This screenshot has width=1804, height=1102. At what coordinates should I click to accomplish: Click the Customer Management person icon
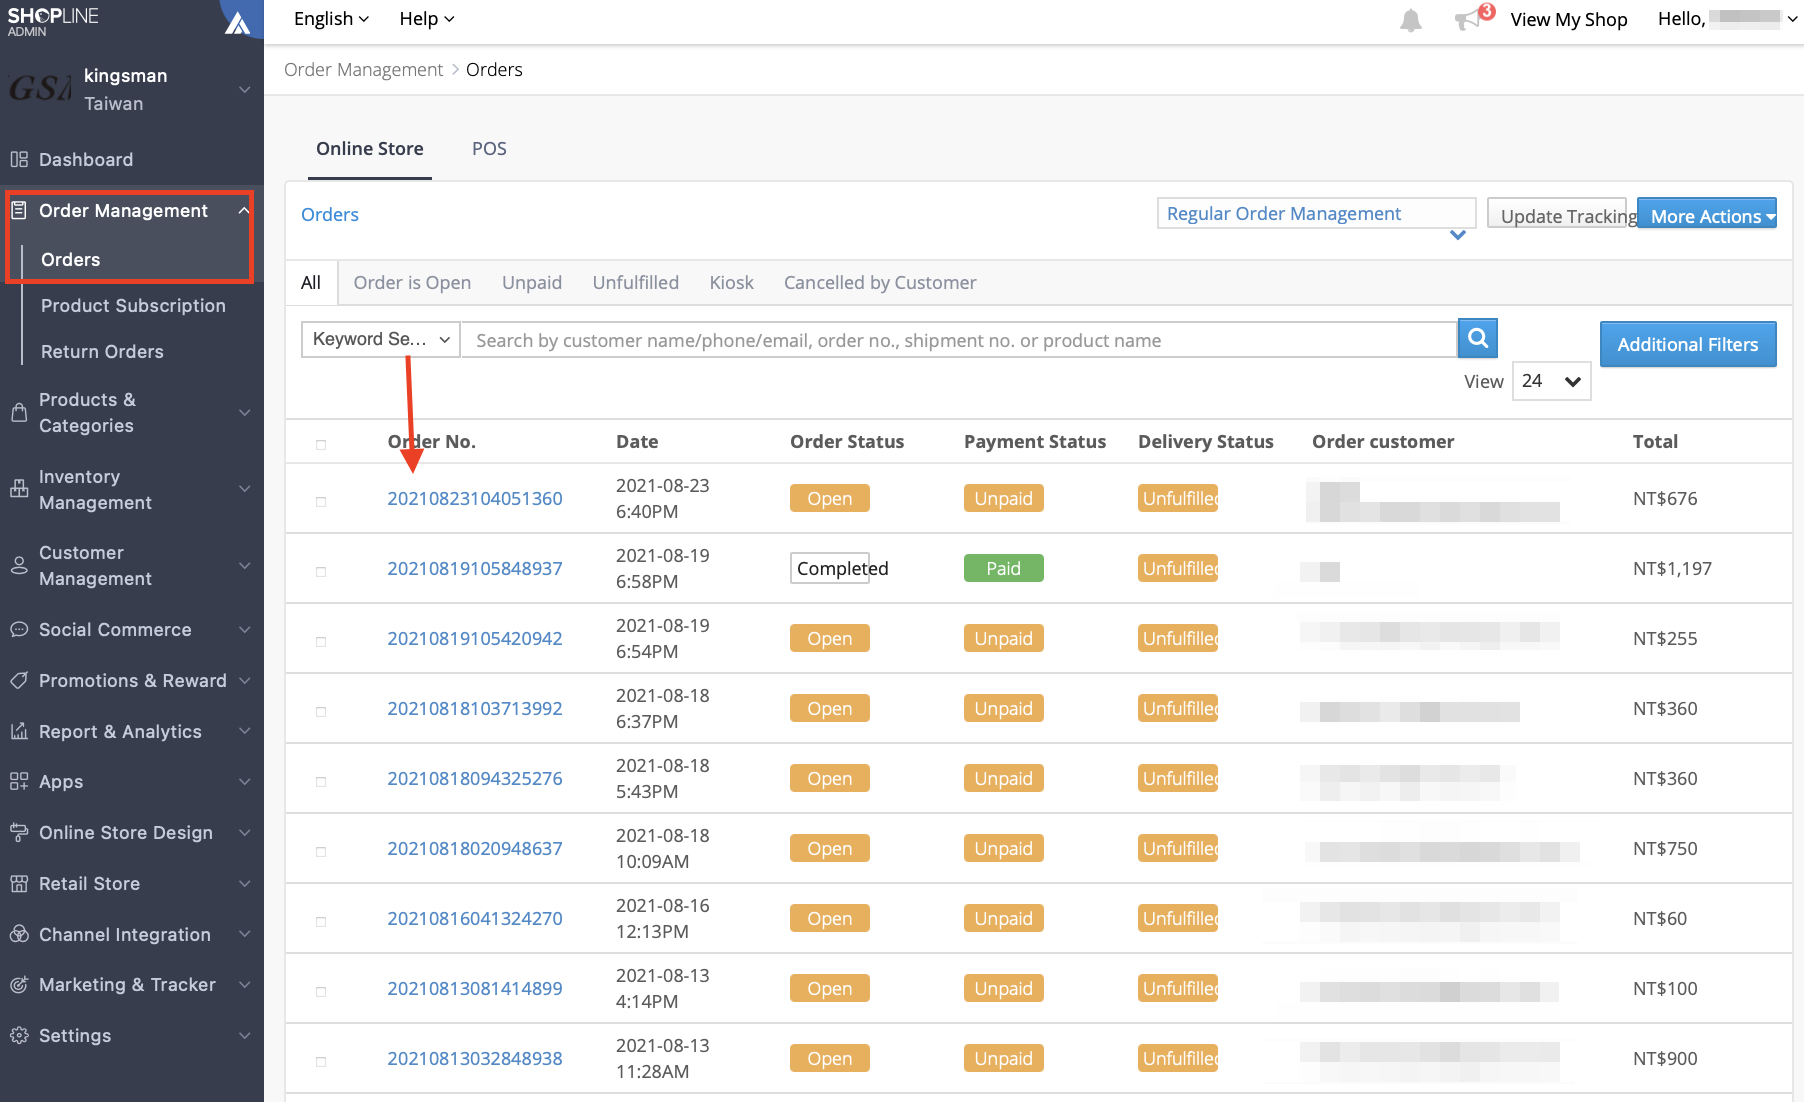[19, 565]
